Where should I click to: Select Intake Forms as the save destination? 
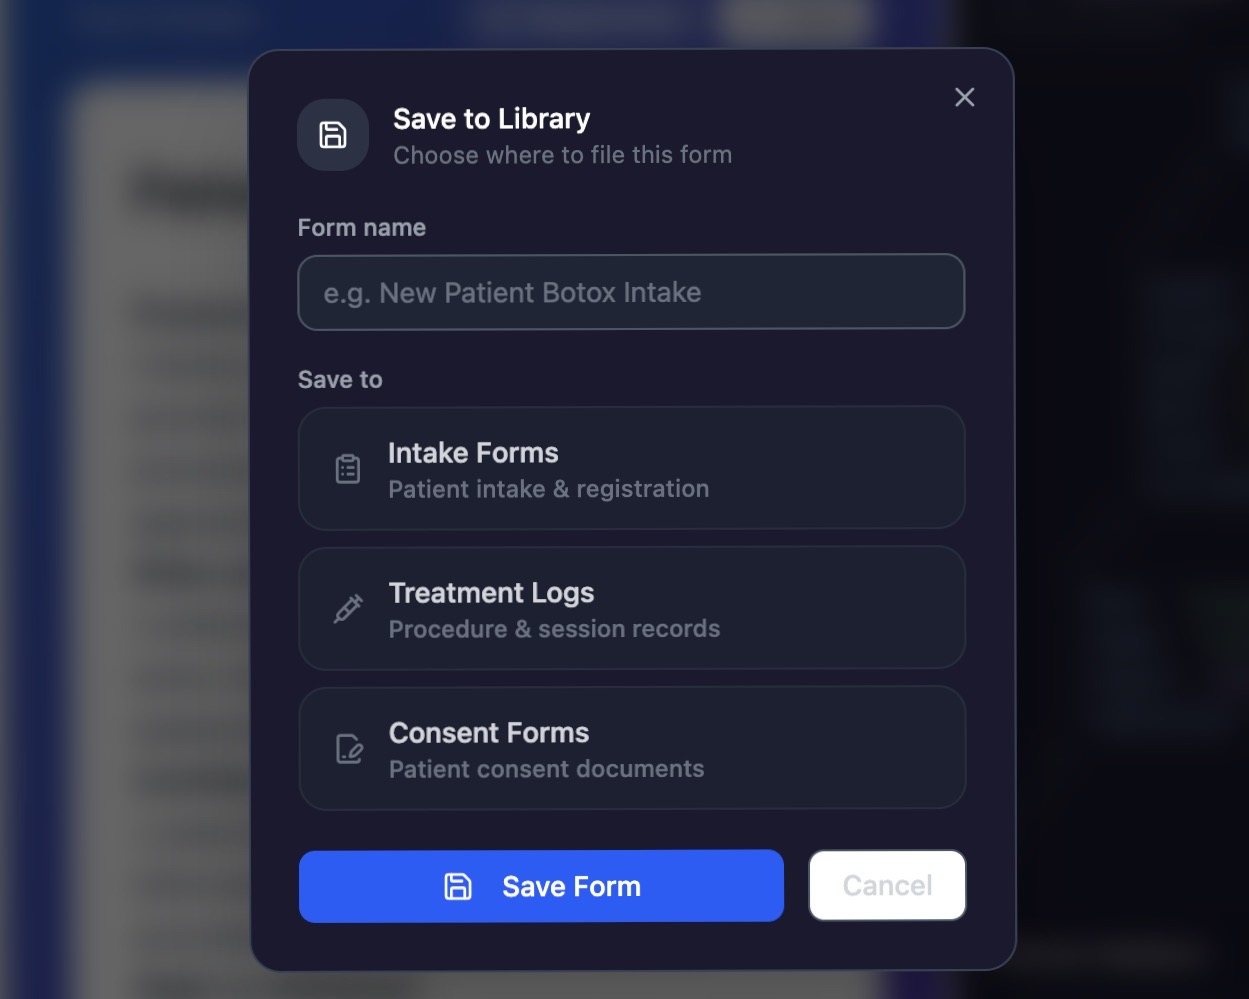click(631, 468)
